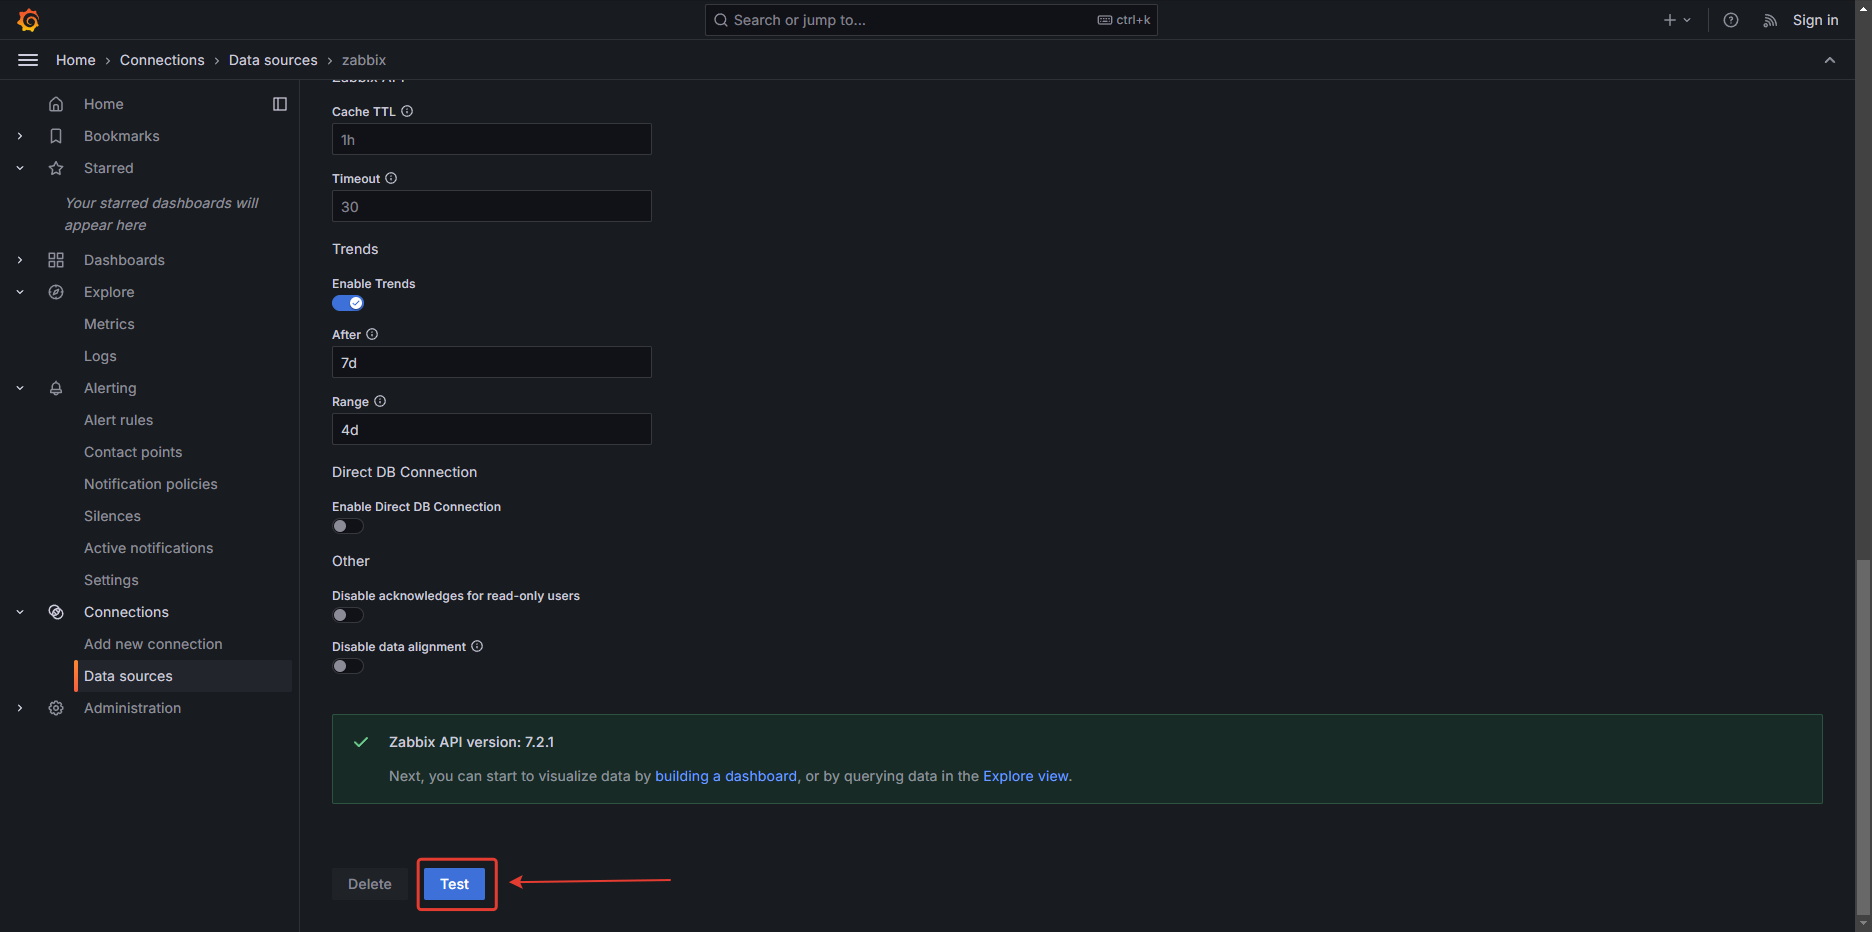Click the Alerting bell icon

pyautogui.click(x=56, y=388)
